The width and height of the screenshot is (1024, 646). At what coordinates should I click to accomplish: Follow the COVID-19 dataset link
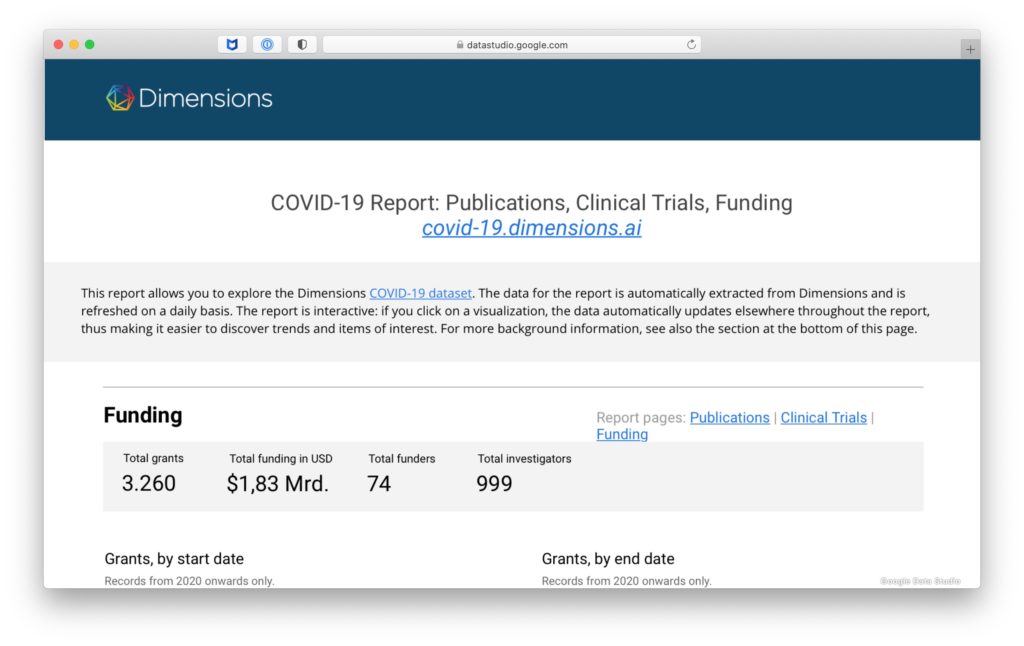coord(420,293)
